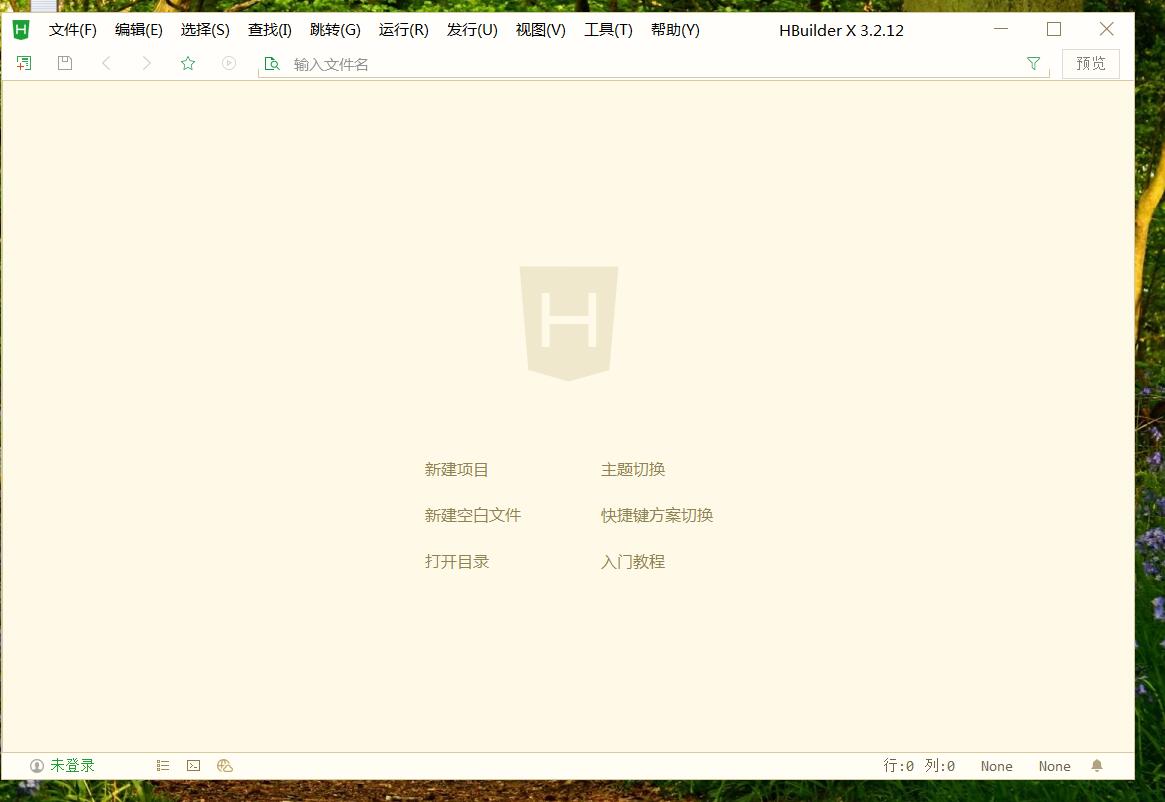
Task: Toggle the project list icon in status bar
Action: (x=163, y=766)
